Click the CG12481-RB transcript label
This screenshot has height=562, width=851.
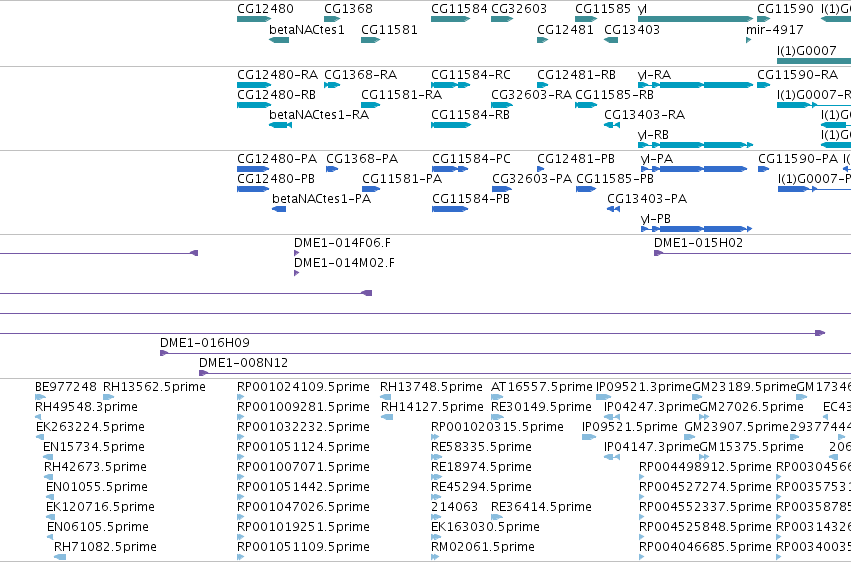click(x=576, y=74)
